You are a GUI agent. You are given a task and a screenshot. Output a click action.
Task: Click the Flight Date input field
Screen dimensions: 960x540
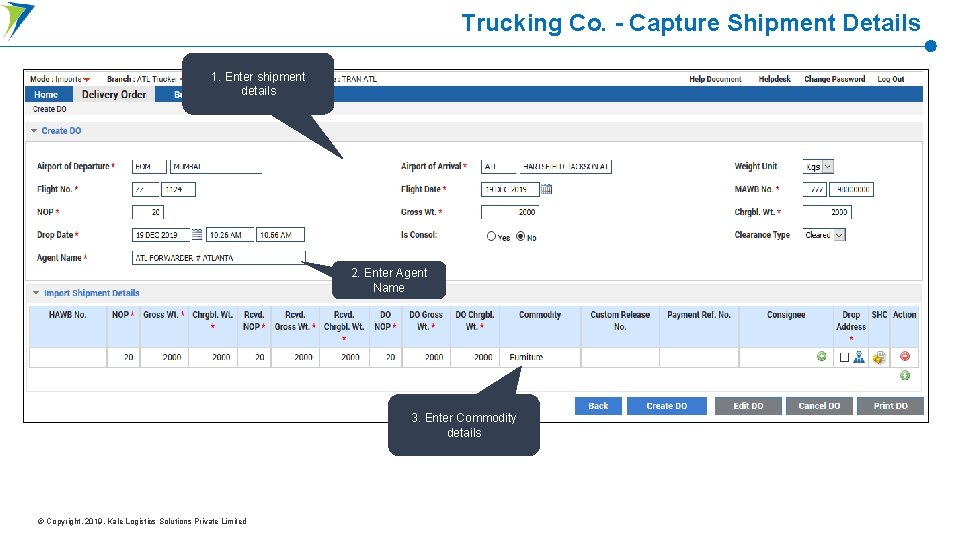(x=510, y=190)
